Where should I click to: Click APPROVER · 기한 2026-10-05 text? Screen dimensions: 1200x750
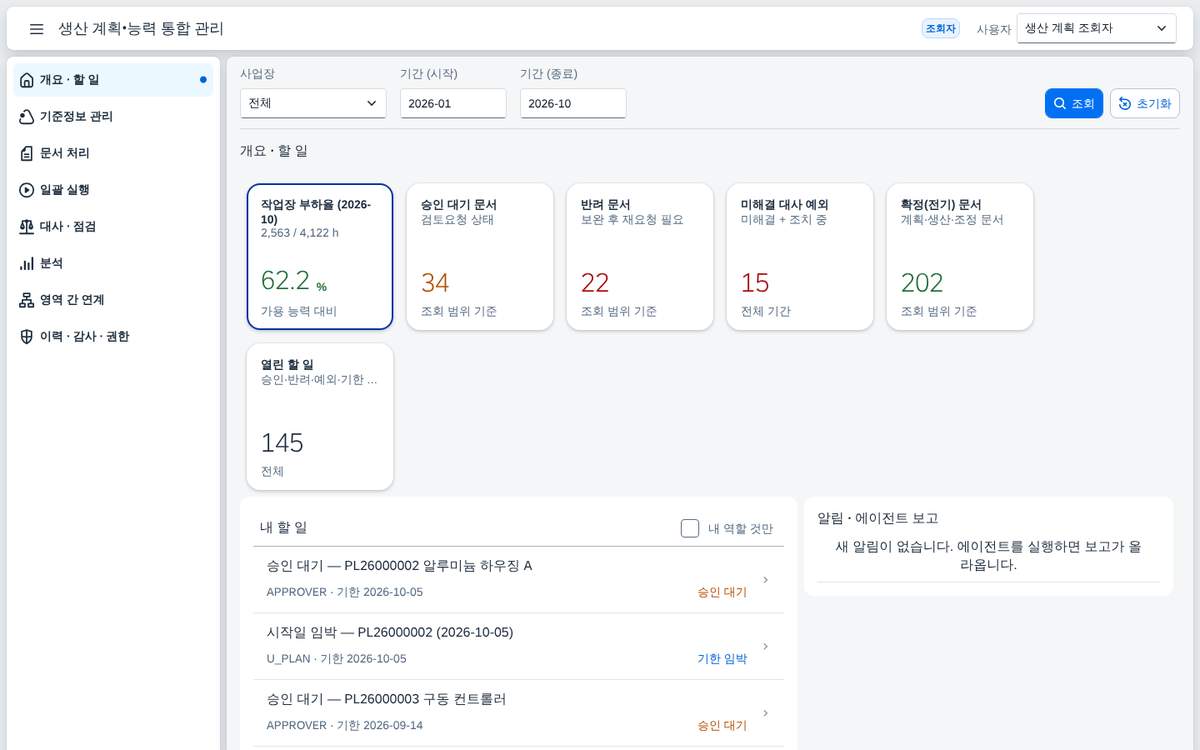pyautogui.click(x=344, y=592)
